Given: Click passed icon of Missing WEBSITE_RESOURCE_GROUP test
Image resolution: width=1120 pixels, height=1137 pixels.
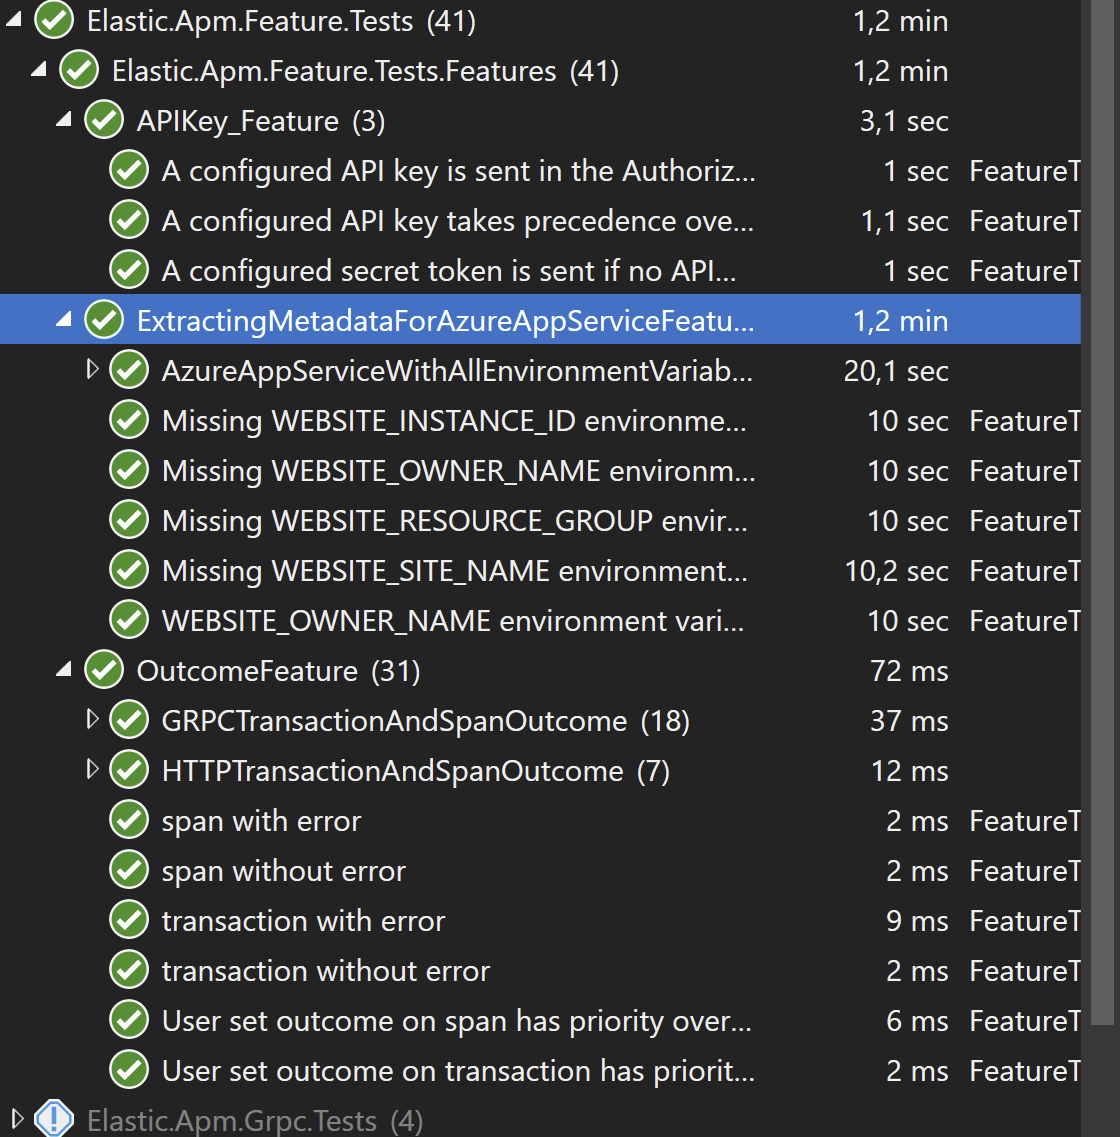Looking at the screenshot, I should tap(129, 521).
